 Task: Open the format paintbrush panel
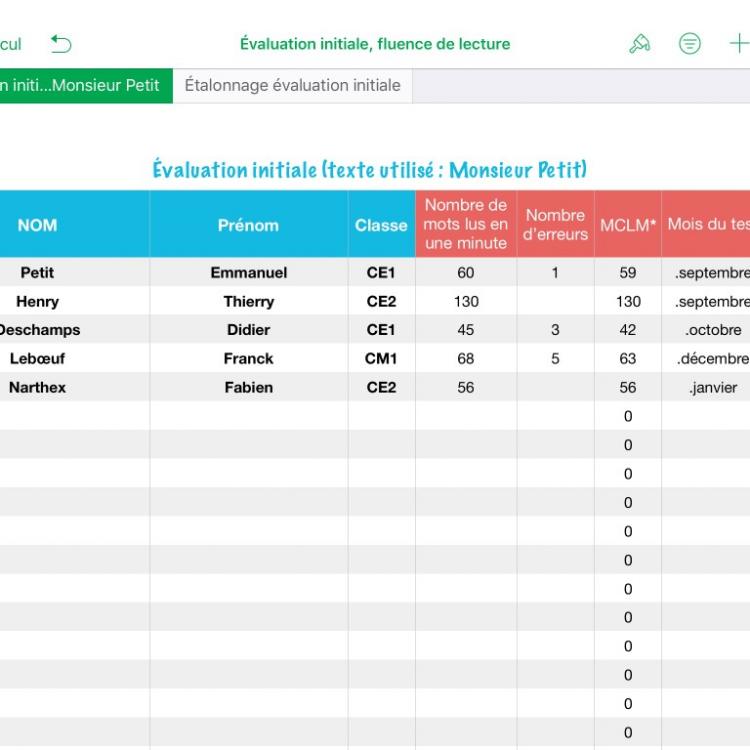(640, 44)
